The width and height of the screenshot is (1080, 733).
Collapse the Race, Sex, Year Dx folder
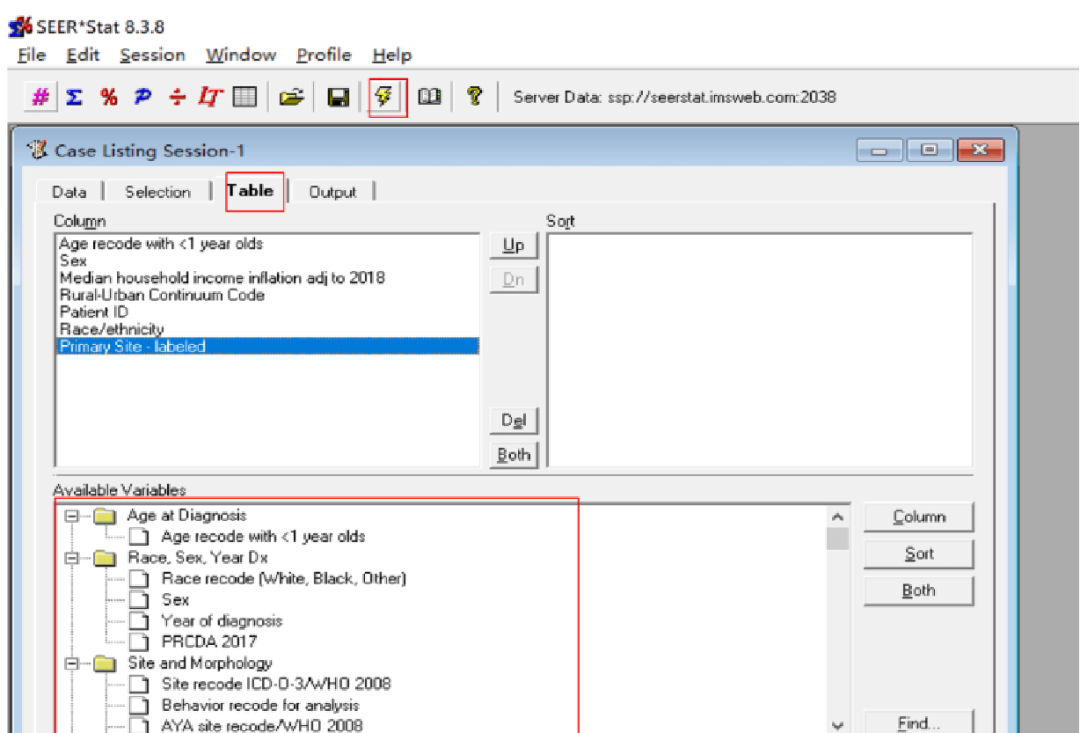click(x=72, y=558)
